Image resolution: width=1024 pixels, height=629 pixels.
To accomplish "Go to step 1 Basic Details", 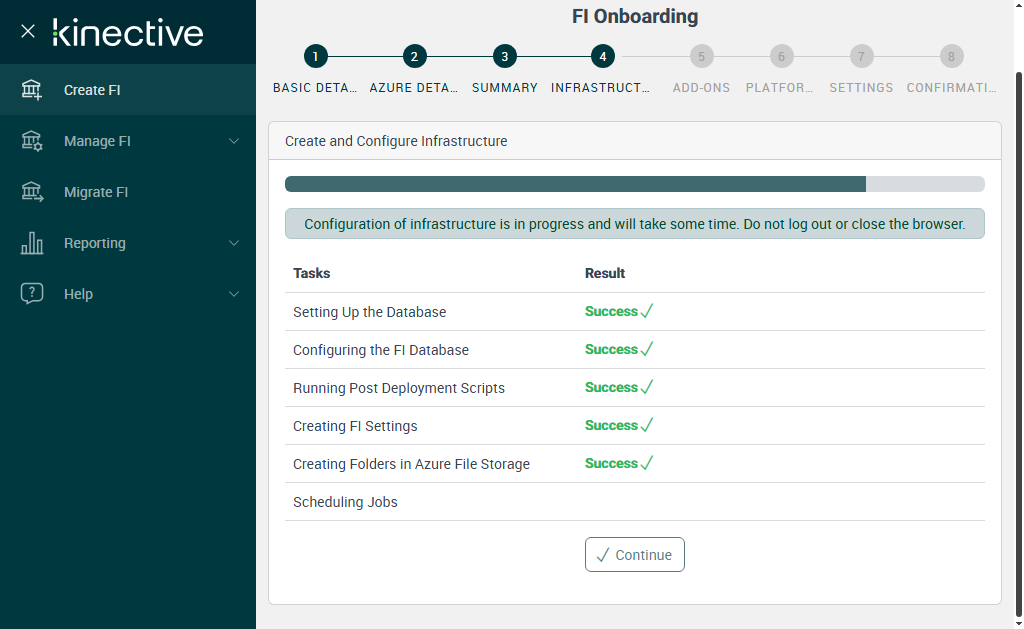I will click(315, 57).
